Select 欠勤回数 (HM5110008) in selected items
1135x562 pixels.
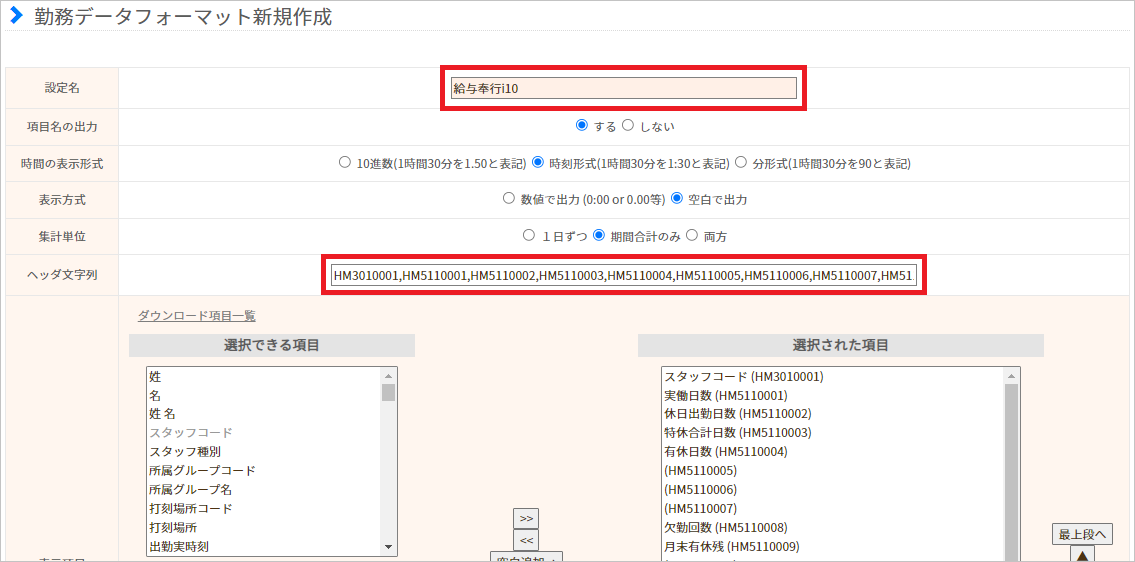point(832,527)
